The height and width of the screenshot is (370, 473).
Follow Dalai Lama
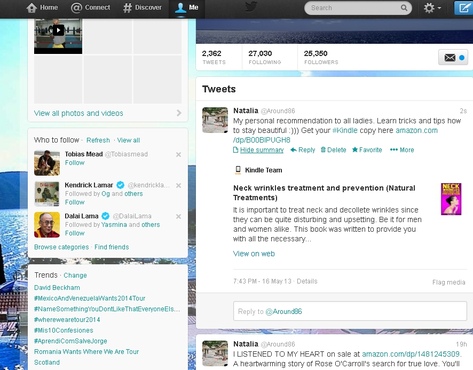pyautogui.click(x=75, y=233)
